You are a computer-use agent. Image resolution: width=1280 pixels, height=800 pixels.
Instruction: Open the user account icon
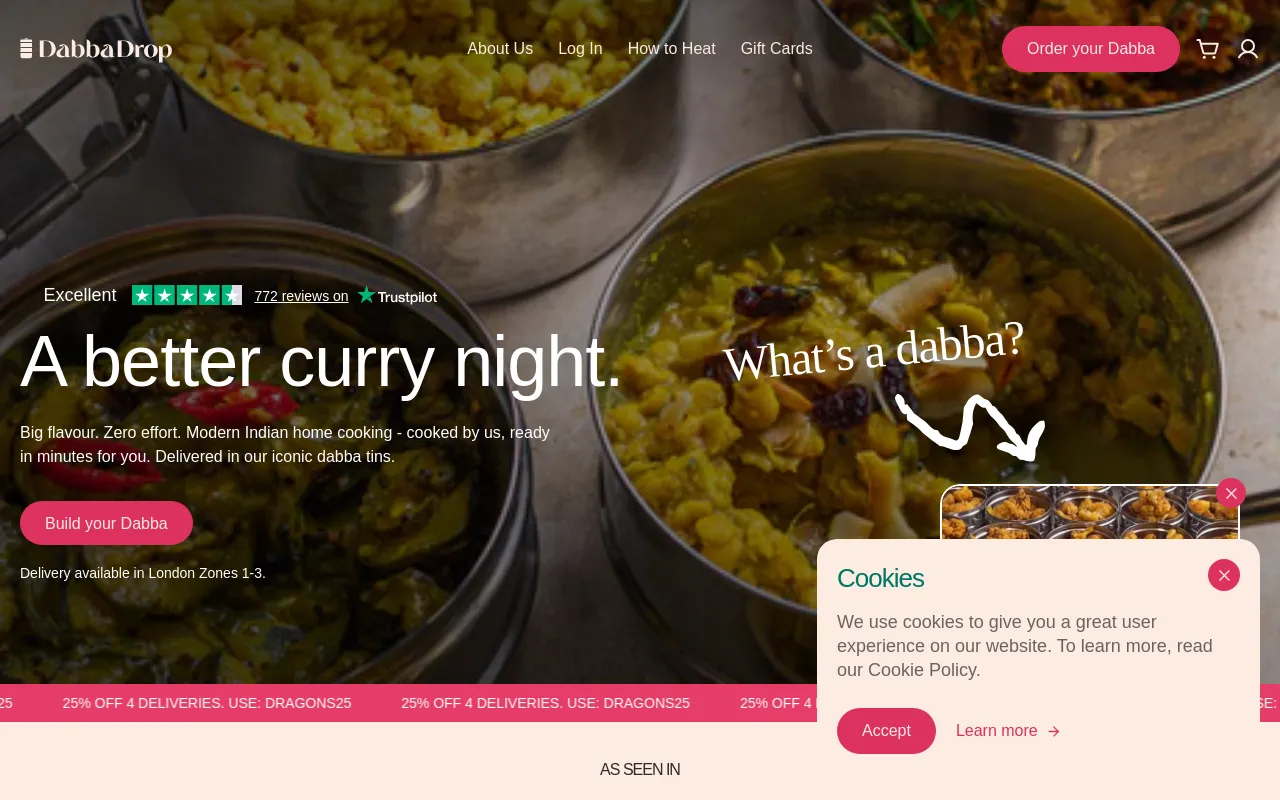(x=1248, y=49)
